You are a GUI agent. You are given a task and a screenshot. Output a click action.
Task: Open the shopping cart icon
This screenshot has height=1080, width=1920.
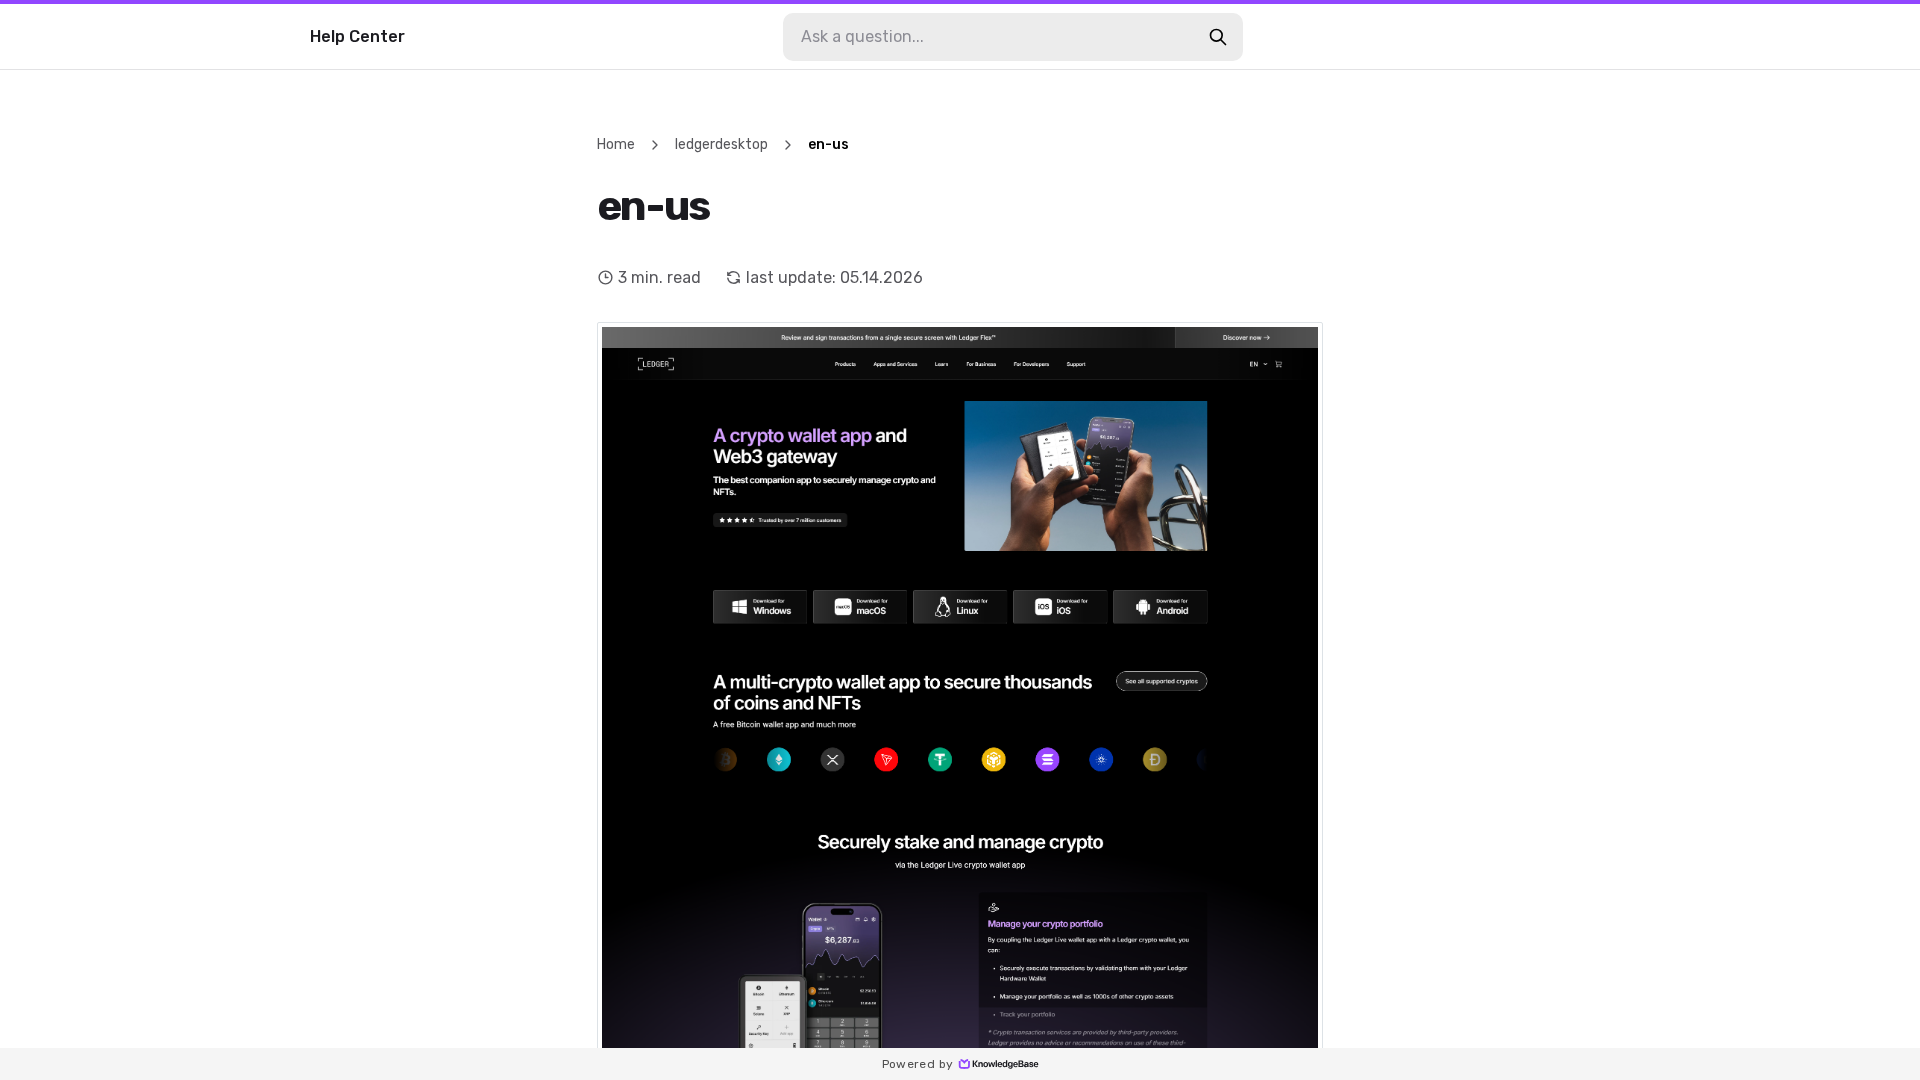pyautogui.click(x=1278, y=364)
